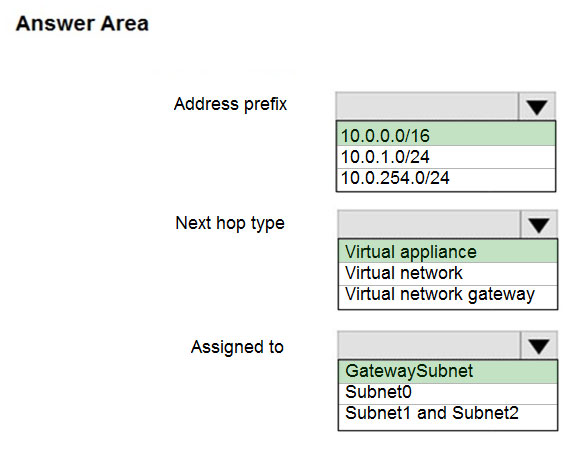Viewport: 574px width, 452px height.
Task: Choose 10.0.1.0/24 from the prefix list
Action: (x=446, y=157)
